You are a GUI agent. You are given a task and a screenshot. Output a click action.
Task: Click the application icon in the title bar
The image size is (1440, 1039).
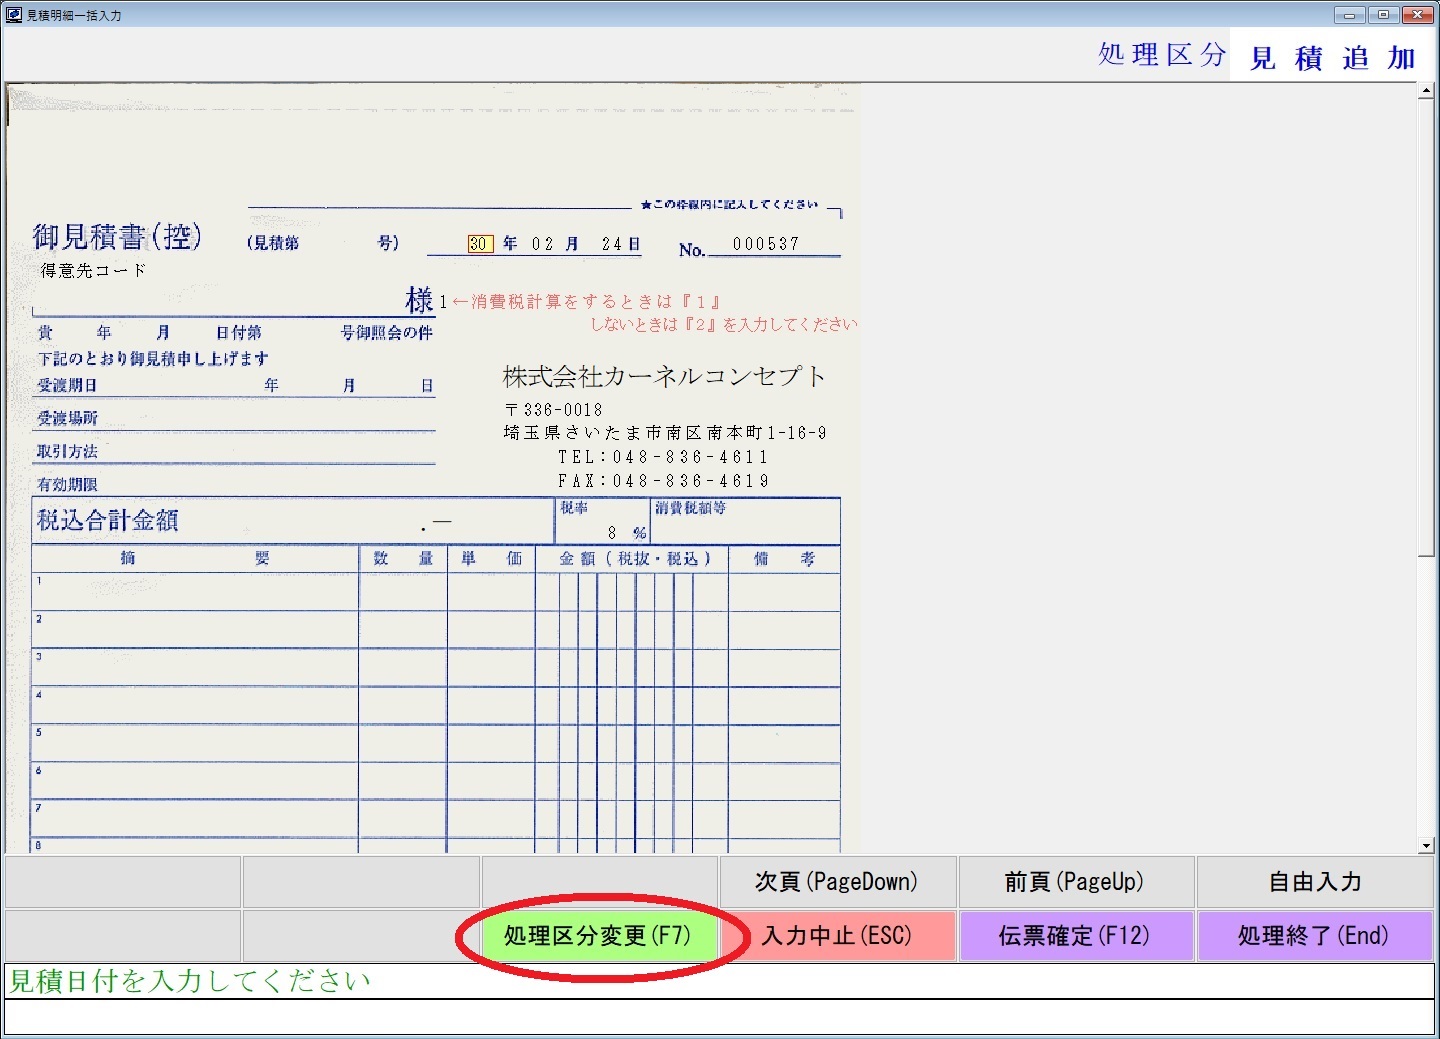point(12,15)
